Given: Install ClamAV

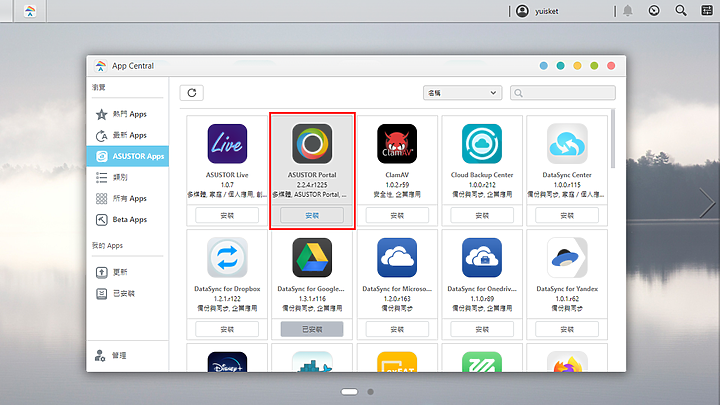Looking at the screenshot, I should coord(397,215).
